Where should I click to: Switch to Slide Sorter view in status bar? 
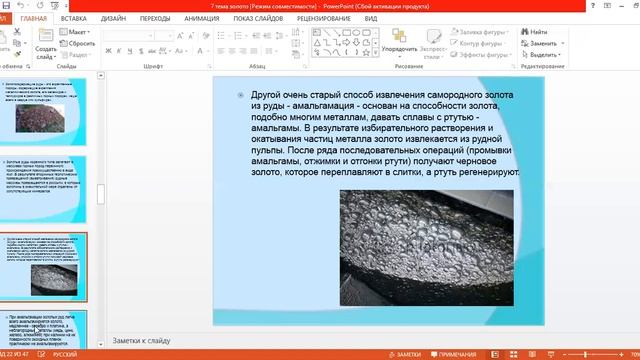[513, 354]
